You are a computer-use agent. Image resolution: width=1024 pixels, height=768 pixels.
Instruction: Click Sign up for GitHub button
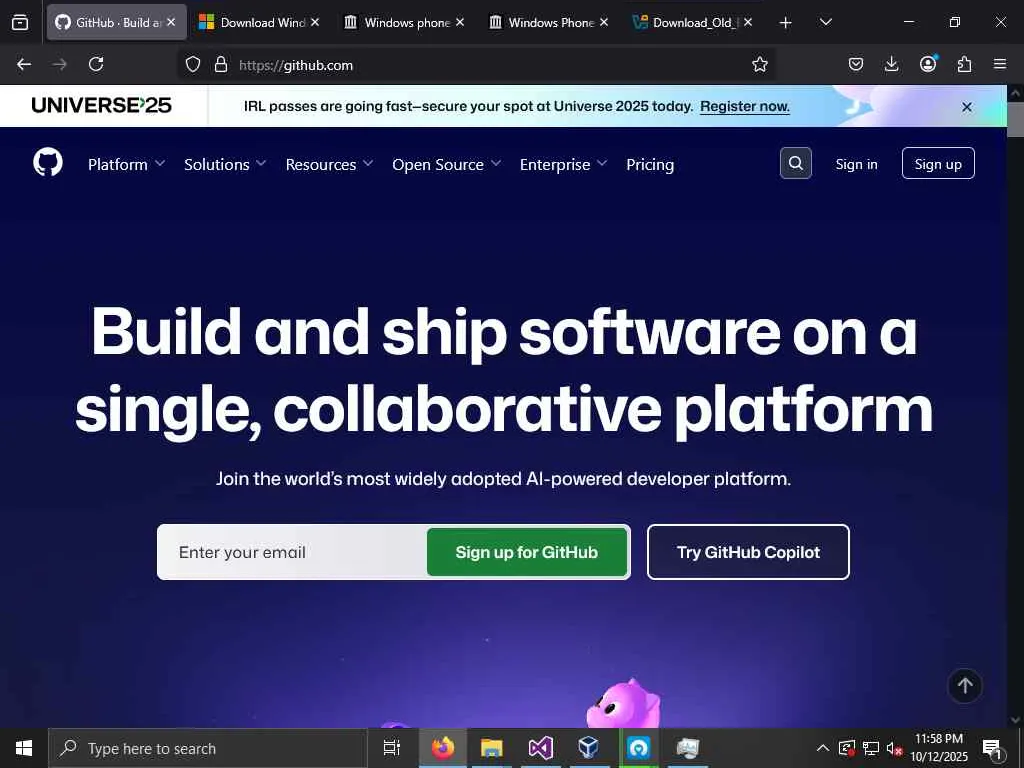point(527,552)
